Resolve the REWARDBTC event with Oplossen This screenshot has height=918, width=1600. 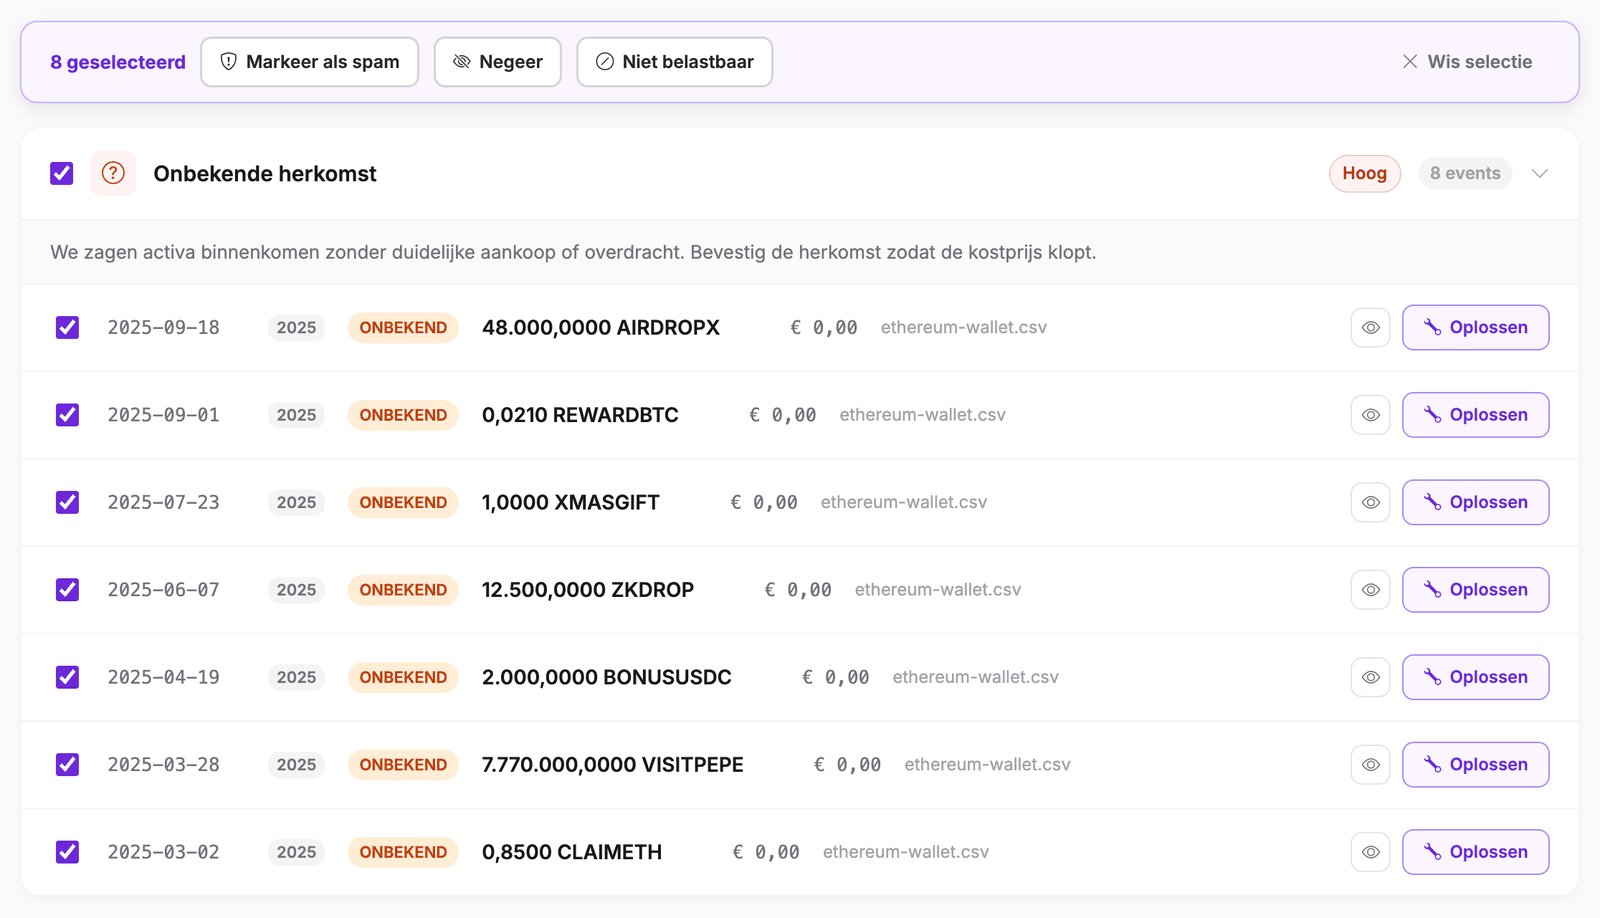[1476, 415]
